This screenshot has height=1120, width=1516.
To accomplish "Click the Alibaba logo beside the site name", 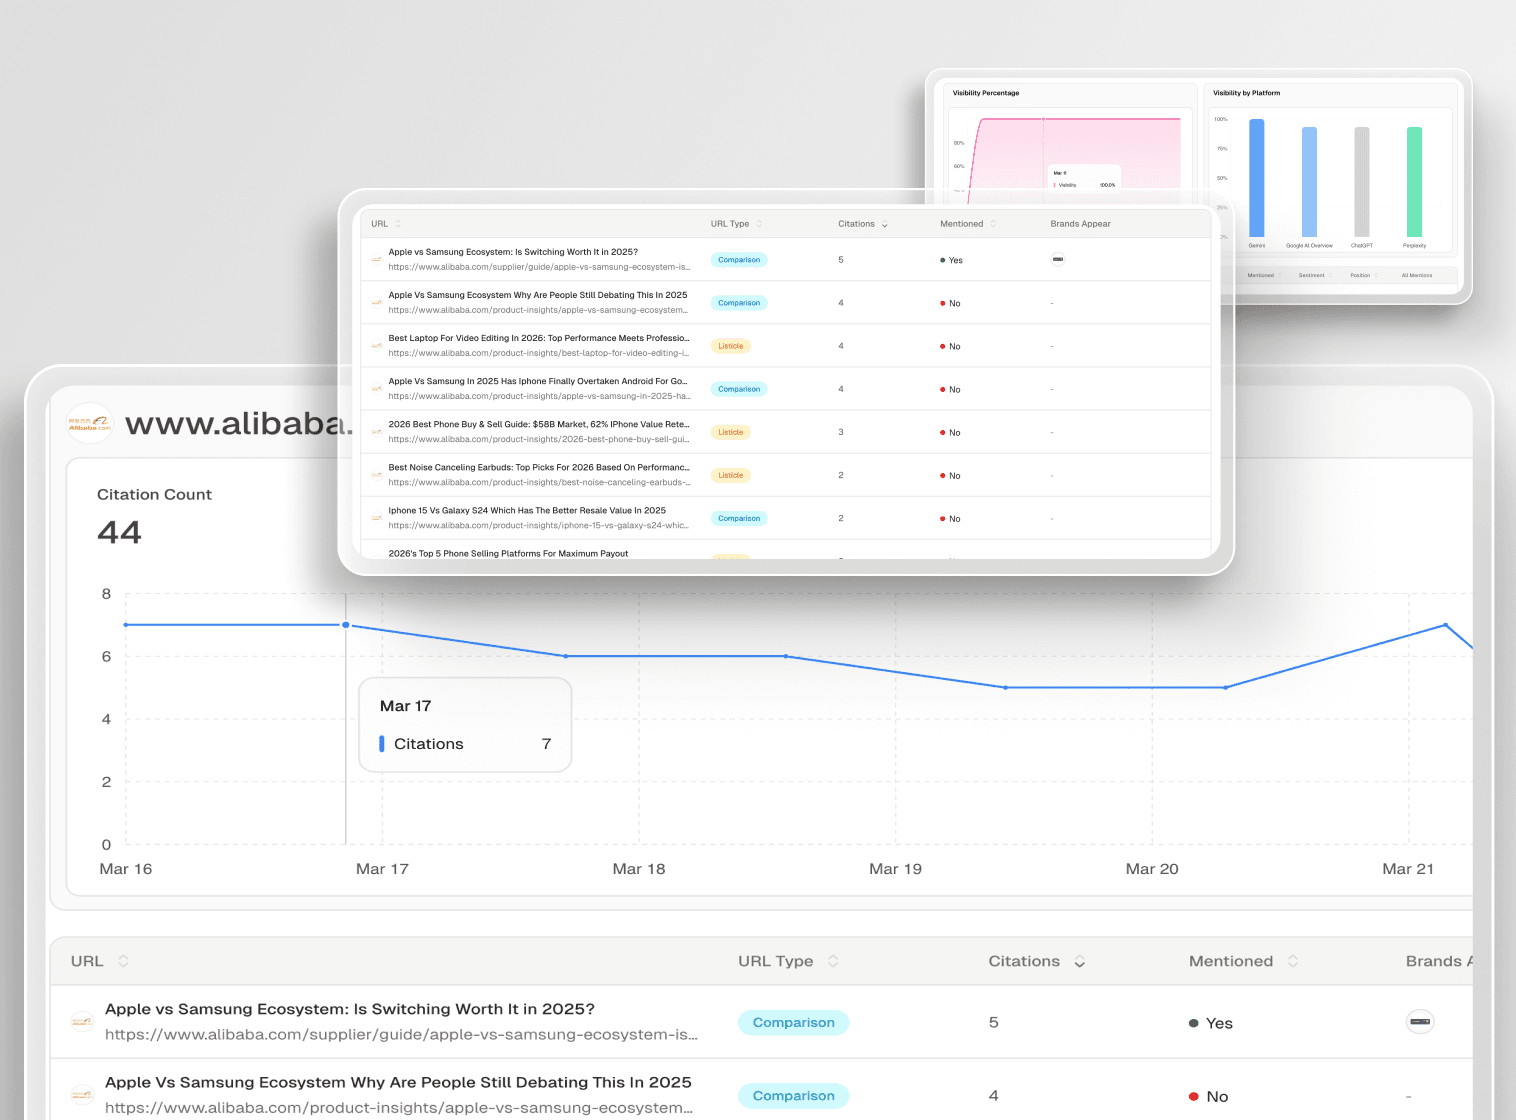I will 90,423.
